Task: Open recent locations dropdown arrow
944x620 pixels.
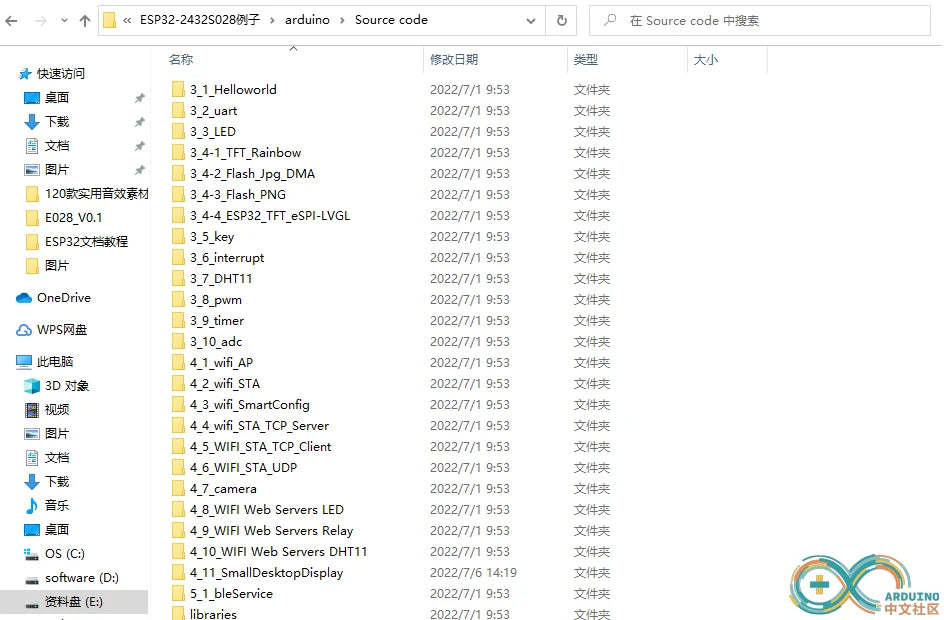Action: (x=64, y=21)
